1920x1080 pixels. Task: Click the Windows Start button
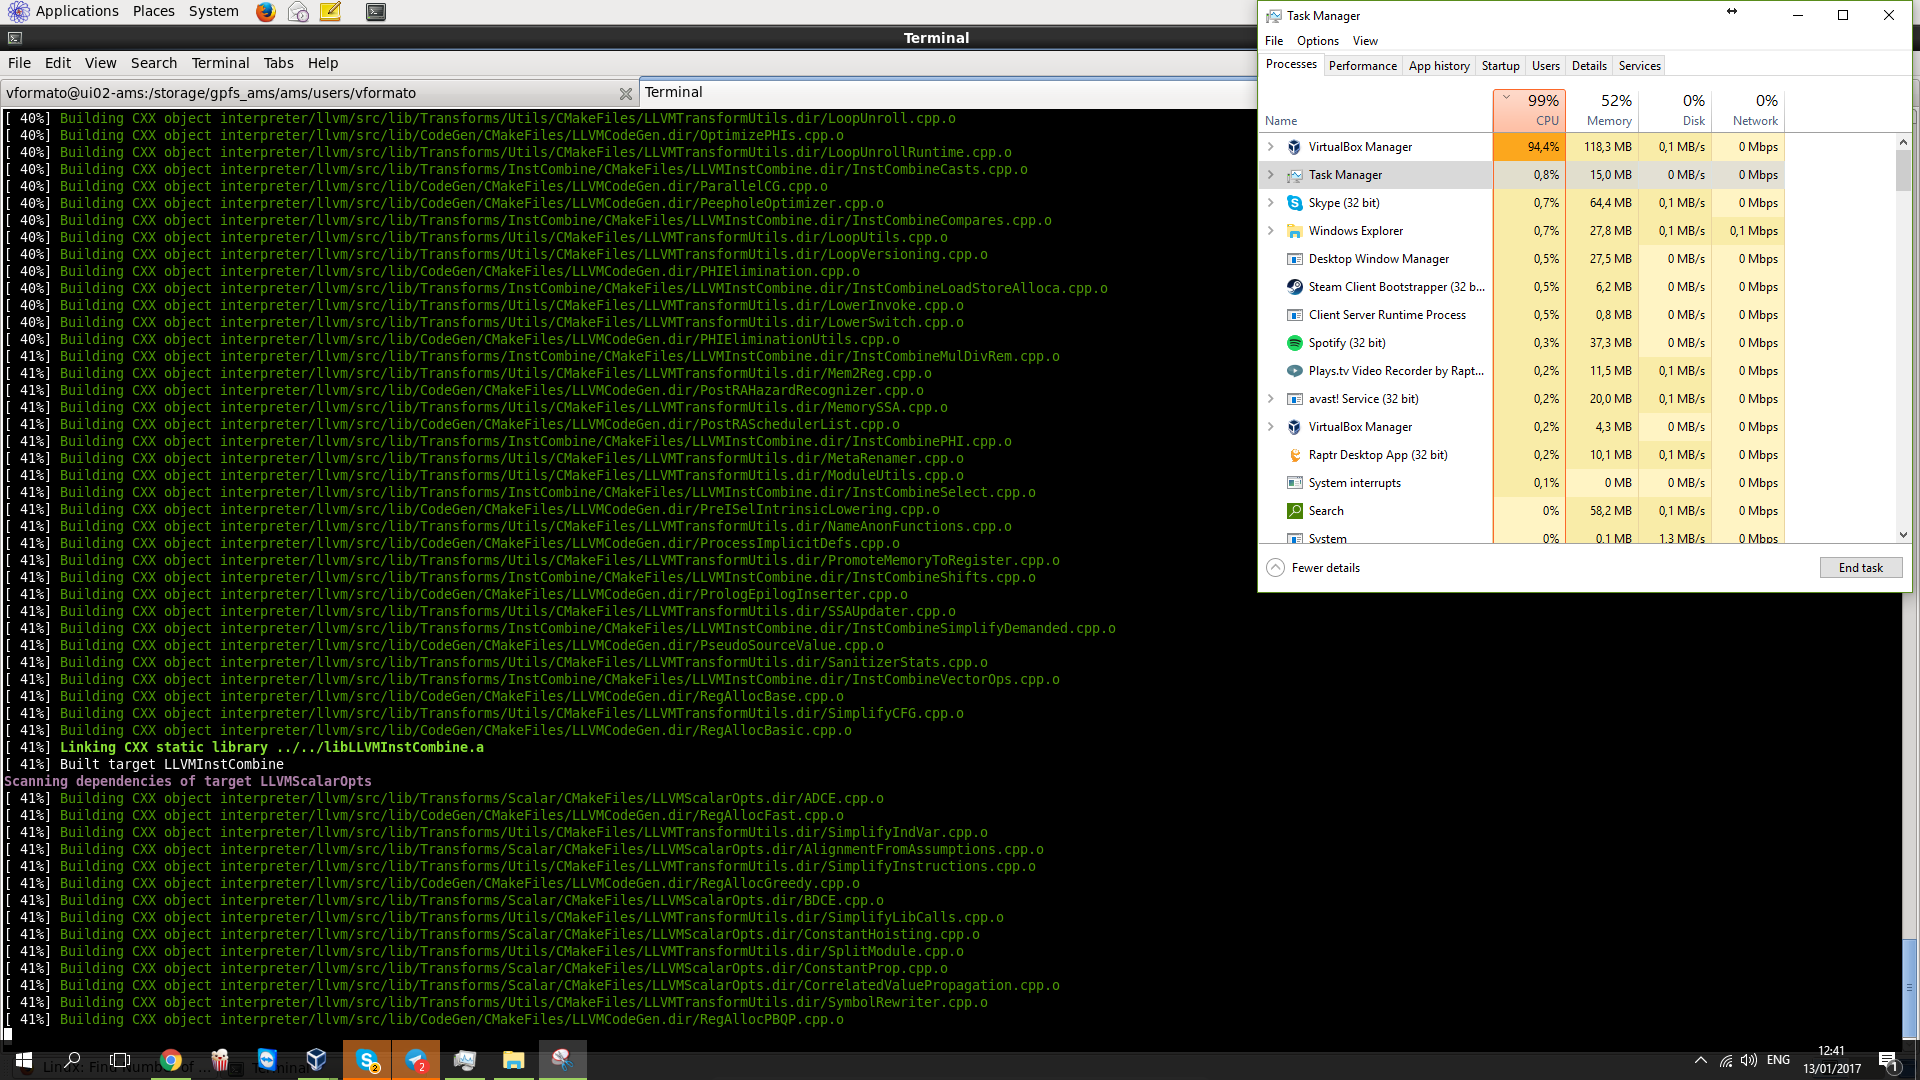[x=24, y=1060]
